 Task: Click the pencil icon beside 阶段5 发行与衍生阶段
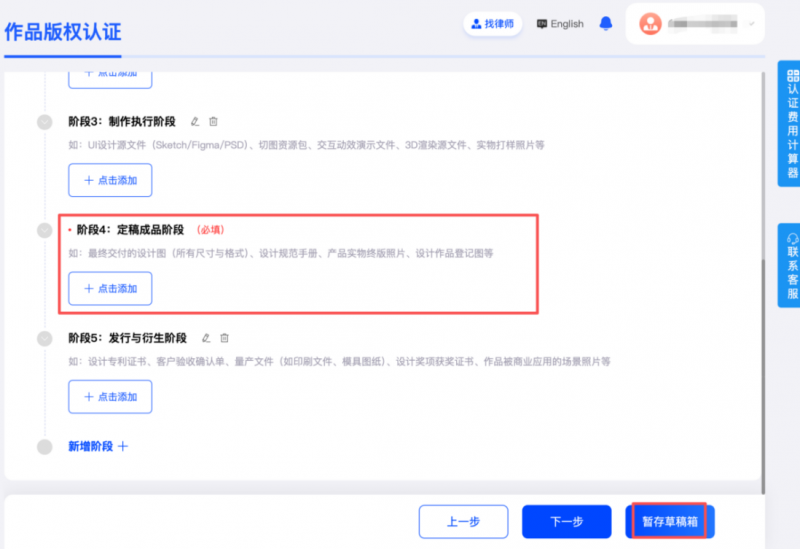(x=207, y=338)
